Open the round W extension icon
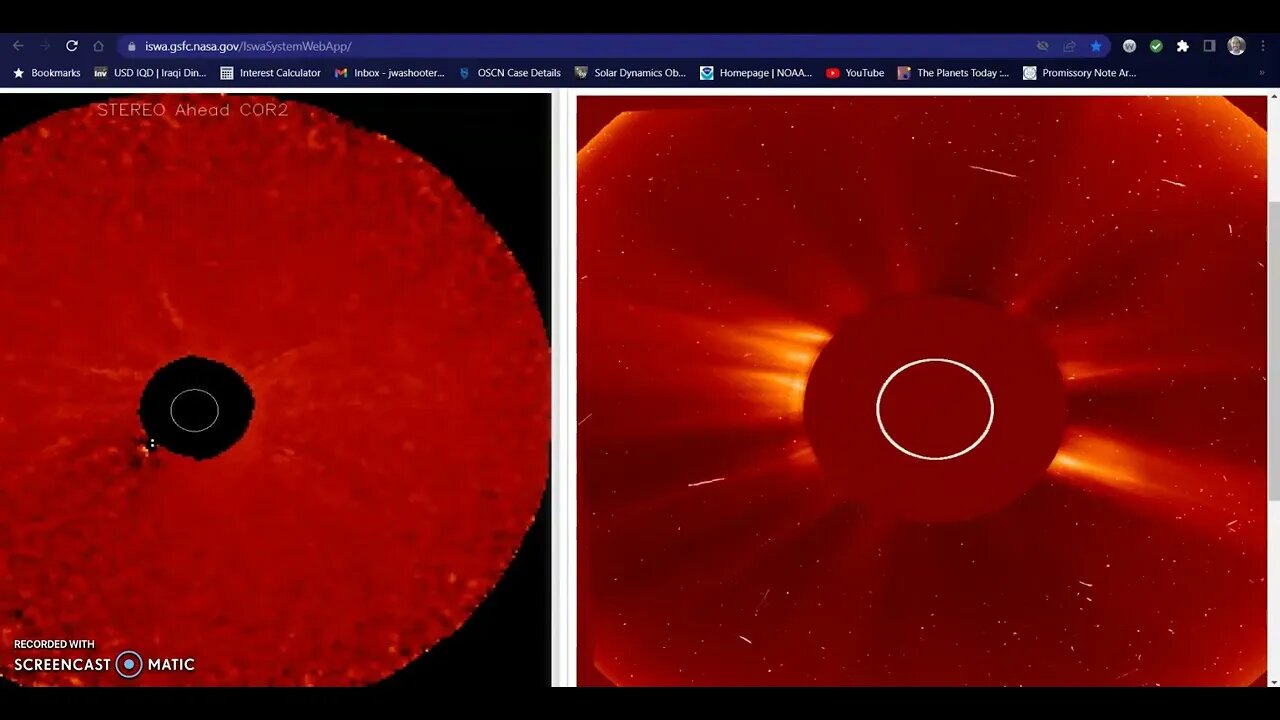Screen dimensions: 1280x720 1129,46
